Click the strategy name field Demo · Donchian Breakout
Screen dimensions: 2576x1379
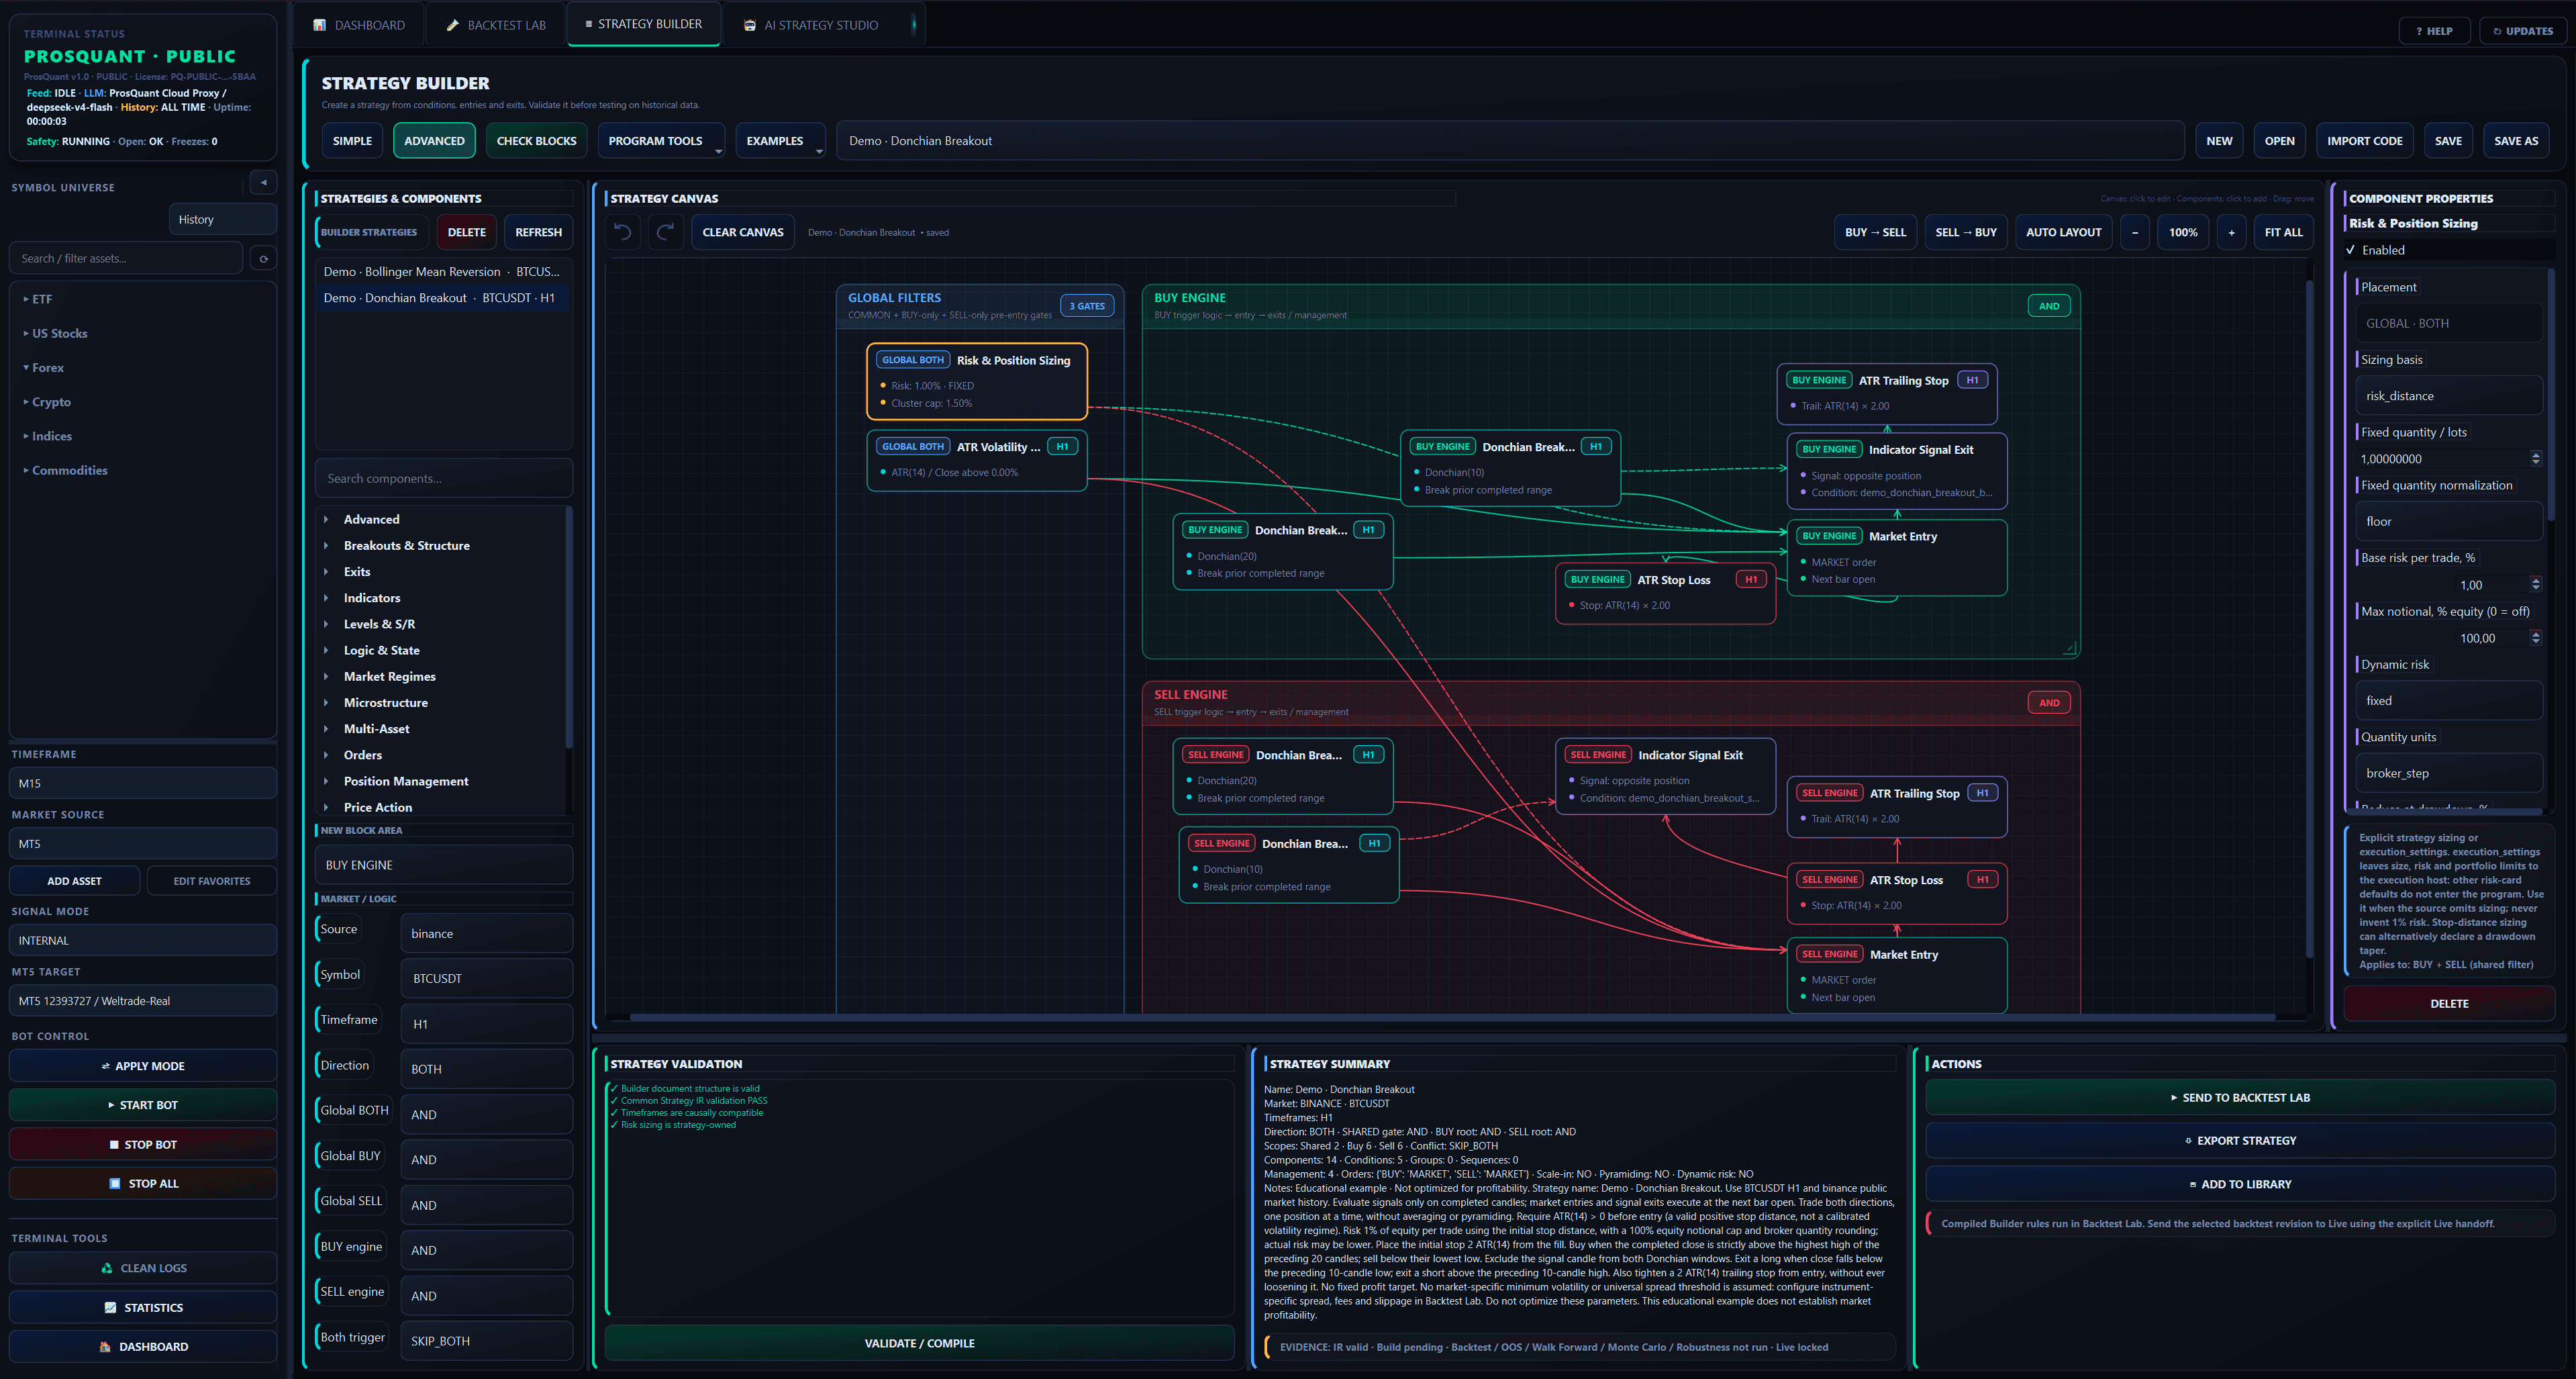tap(1510, 141)
